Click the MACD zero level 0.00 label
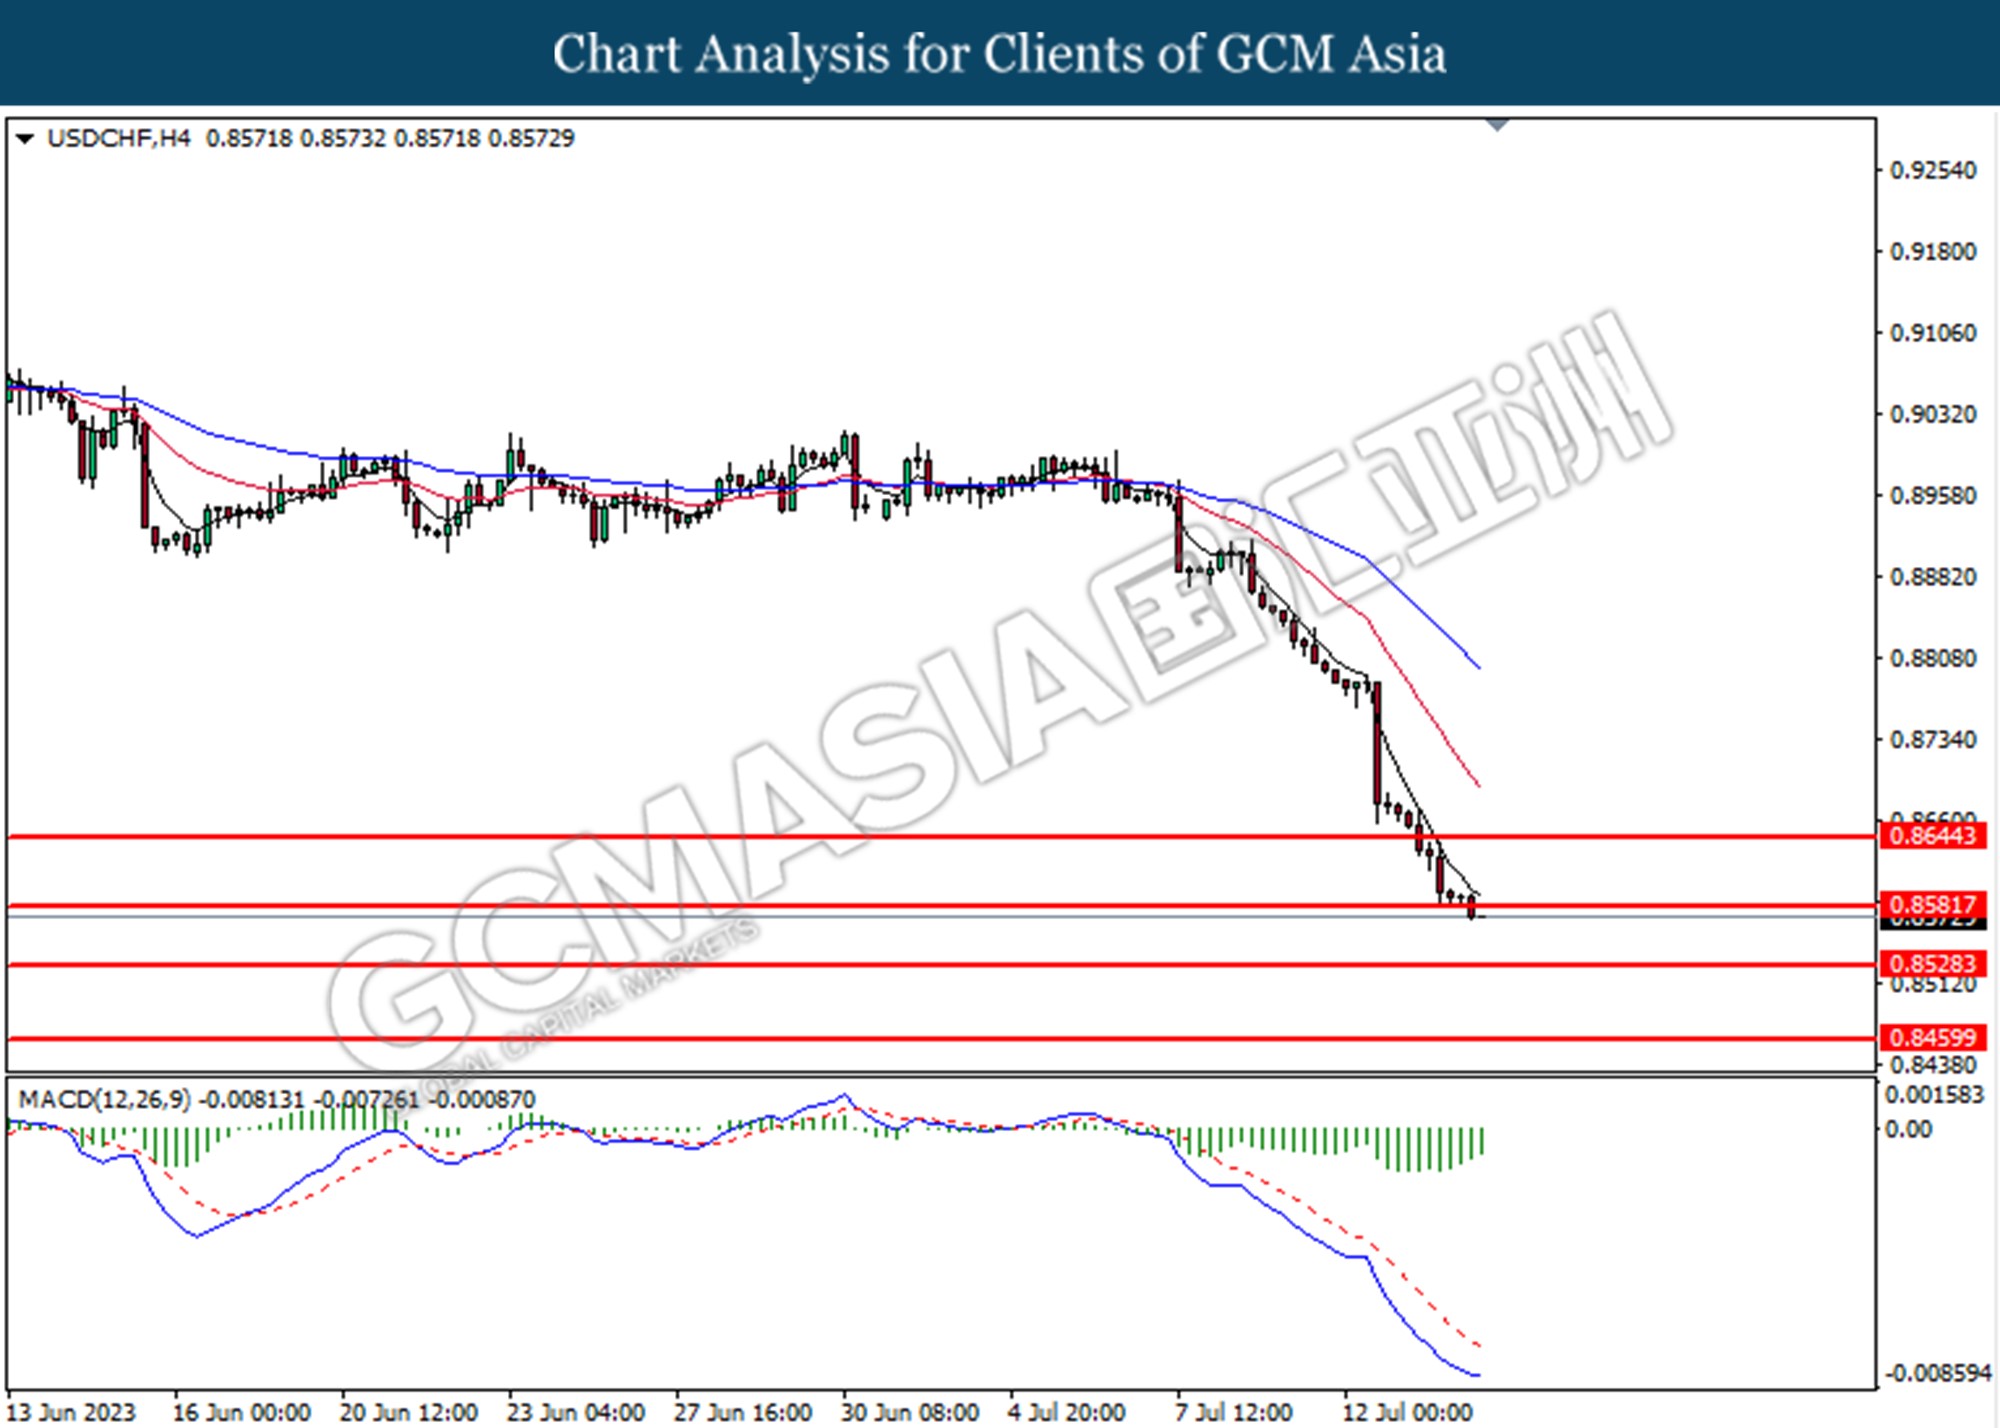This screenshot has height=1428, width=2000. click(1908, 1129)
